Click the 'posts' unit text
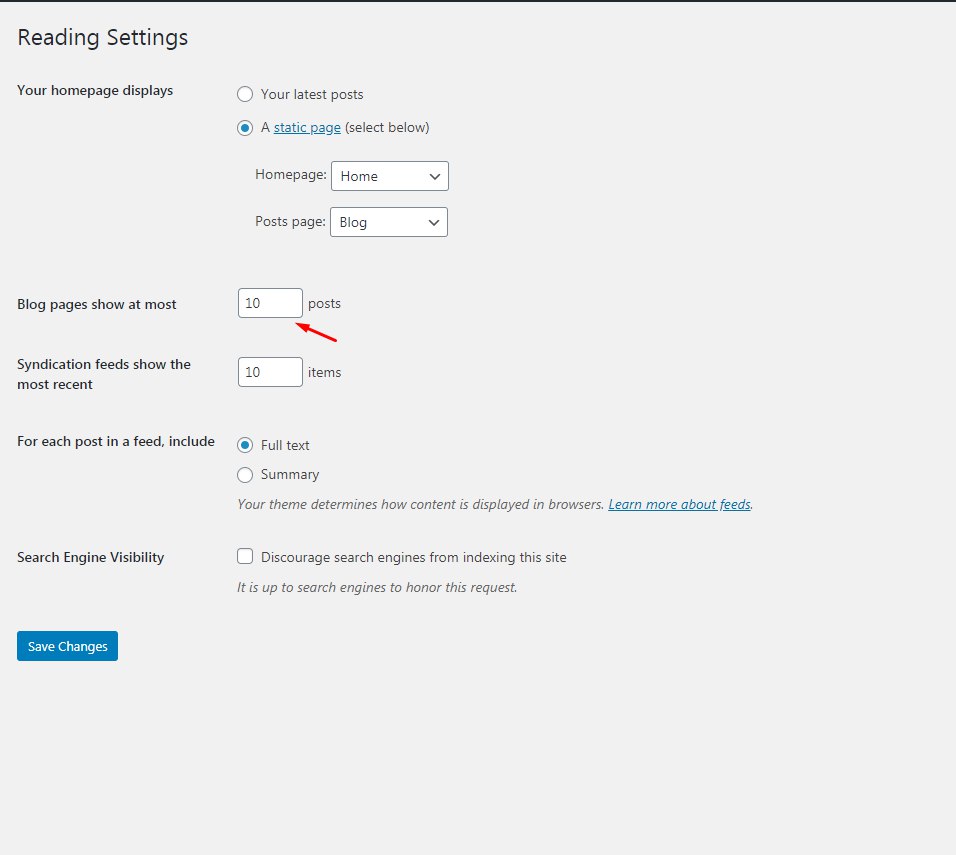956x855 pixels. pos(324,304)
